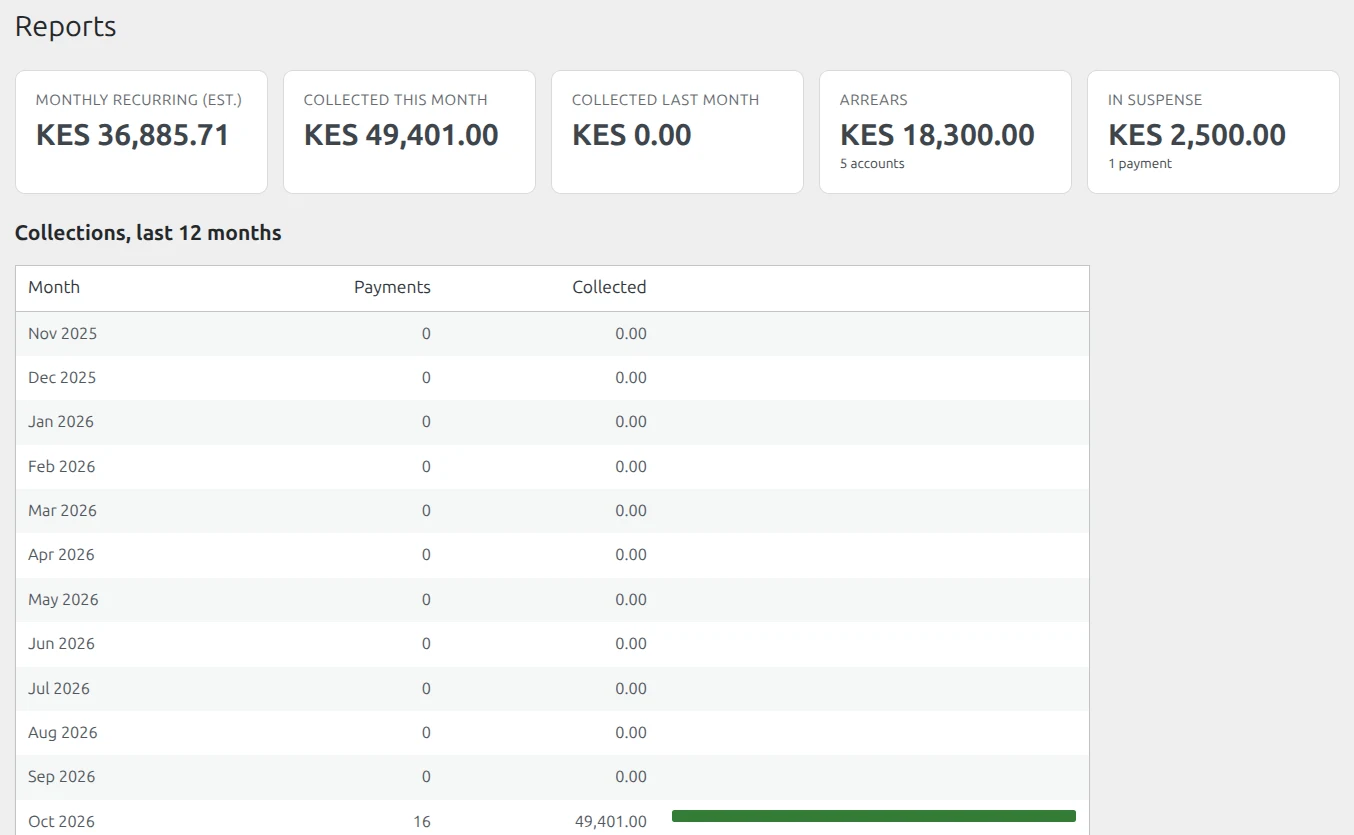
Task: Click the payments count 16 for Oct 2026
Action: click(422, 822)
